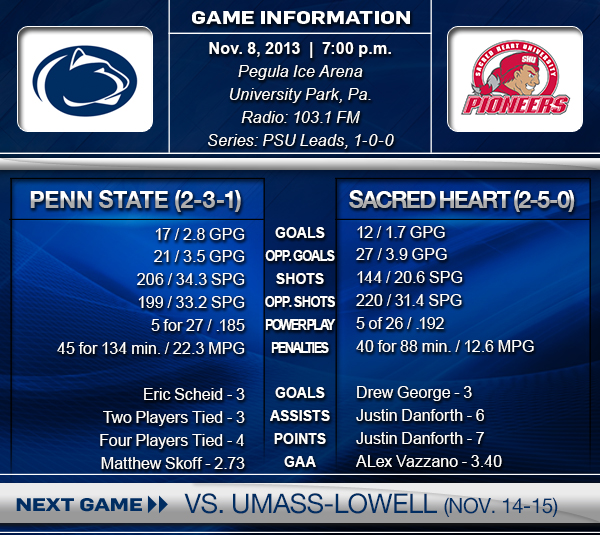Click ALex Vazzano GAA entry
Screen dimensions: 600x535
tap(429, 461)
